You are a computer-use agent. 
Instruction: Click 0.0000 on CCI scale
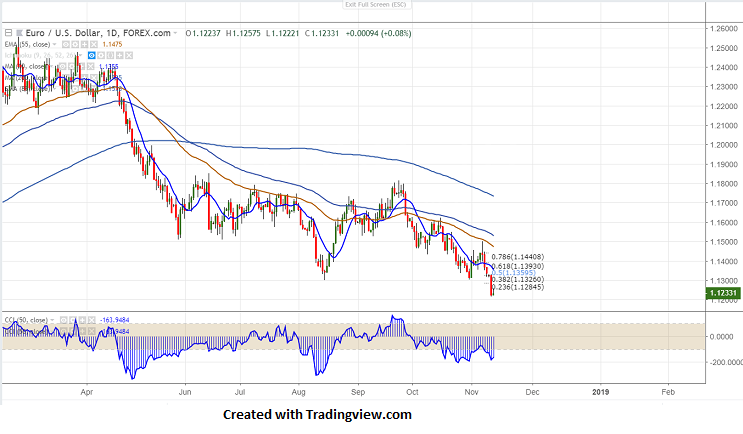(721, 337)
